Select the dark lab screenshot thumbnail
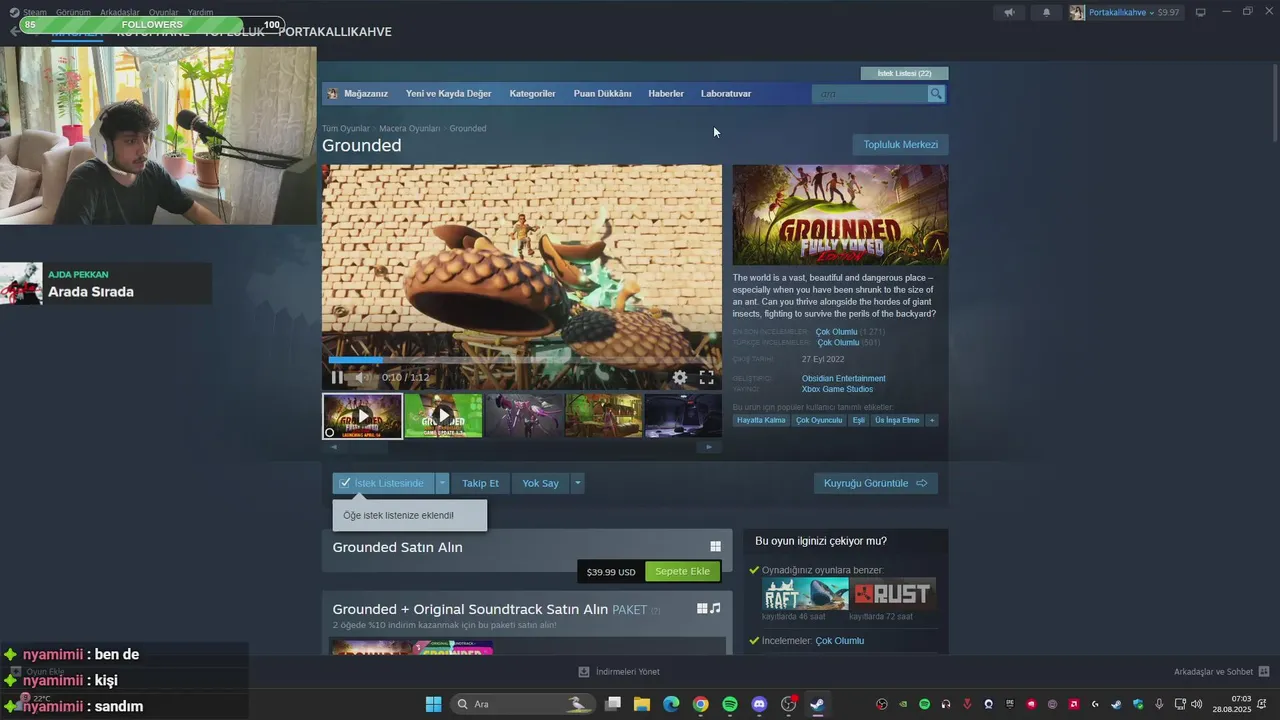The height and width of the screenshot is (720, 1280). 684,416
